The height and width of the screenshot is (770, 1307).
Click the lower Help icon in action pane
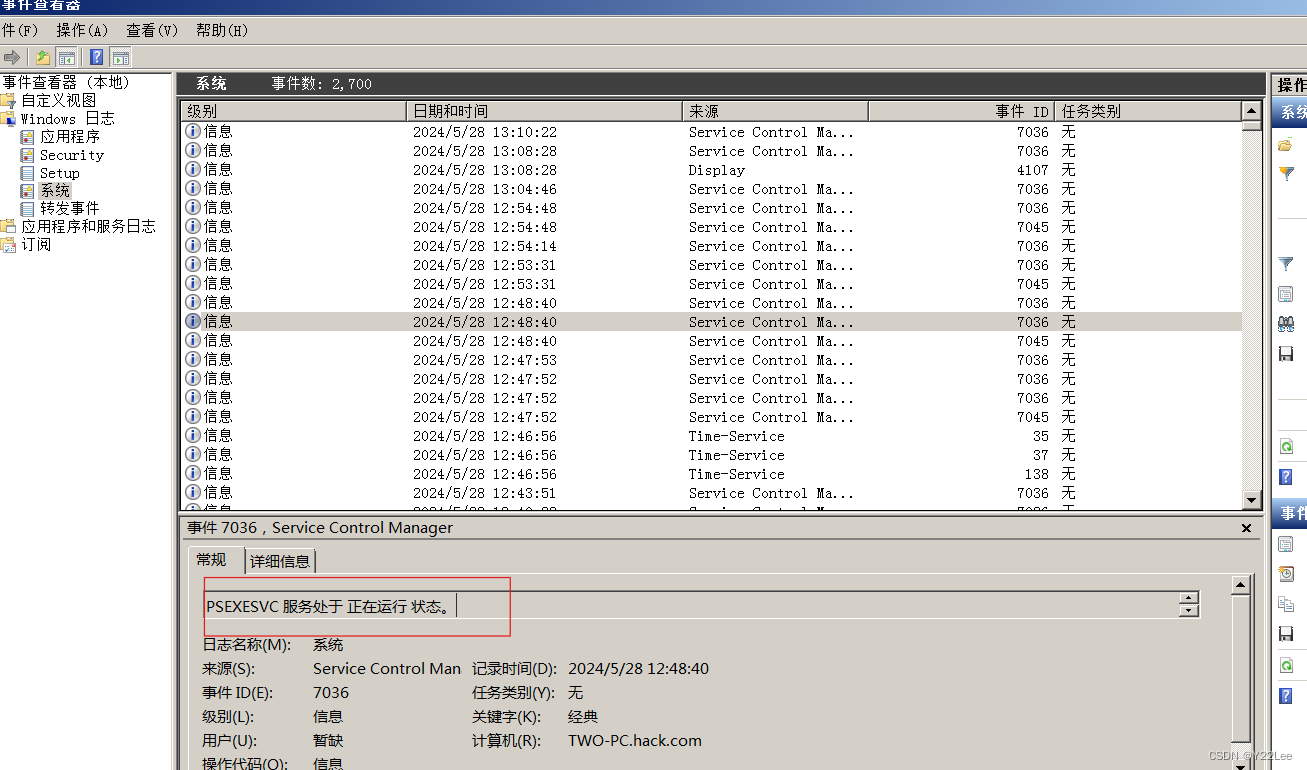[1286, 696]
